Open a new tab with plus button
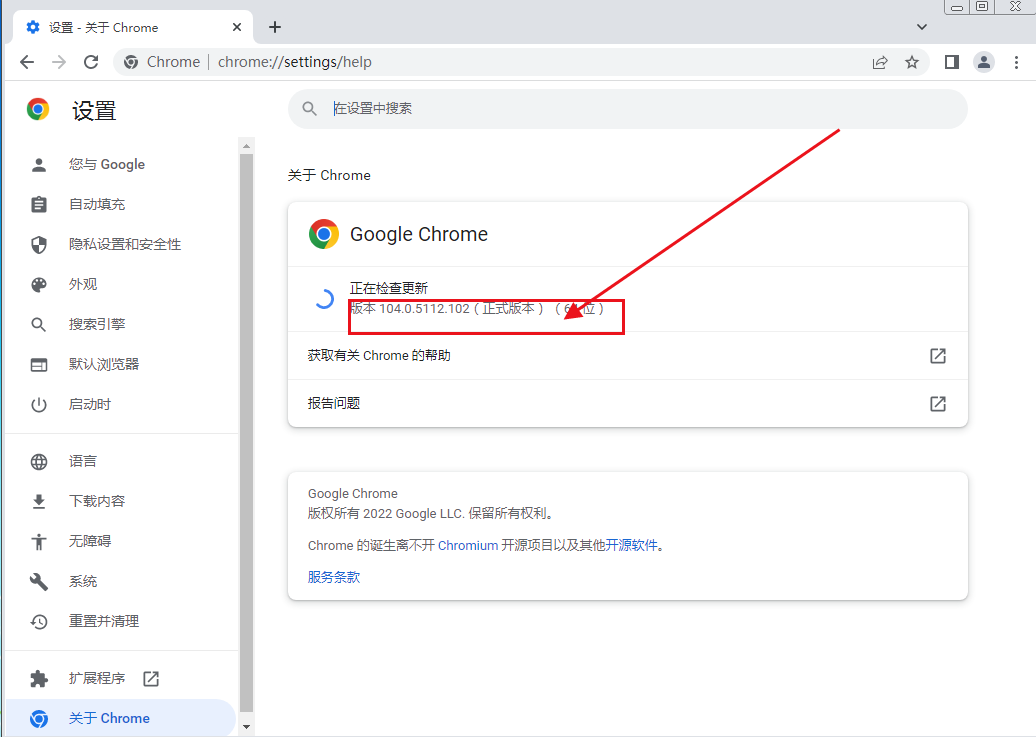 tap(275, 27)
